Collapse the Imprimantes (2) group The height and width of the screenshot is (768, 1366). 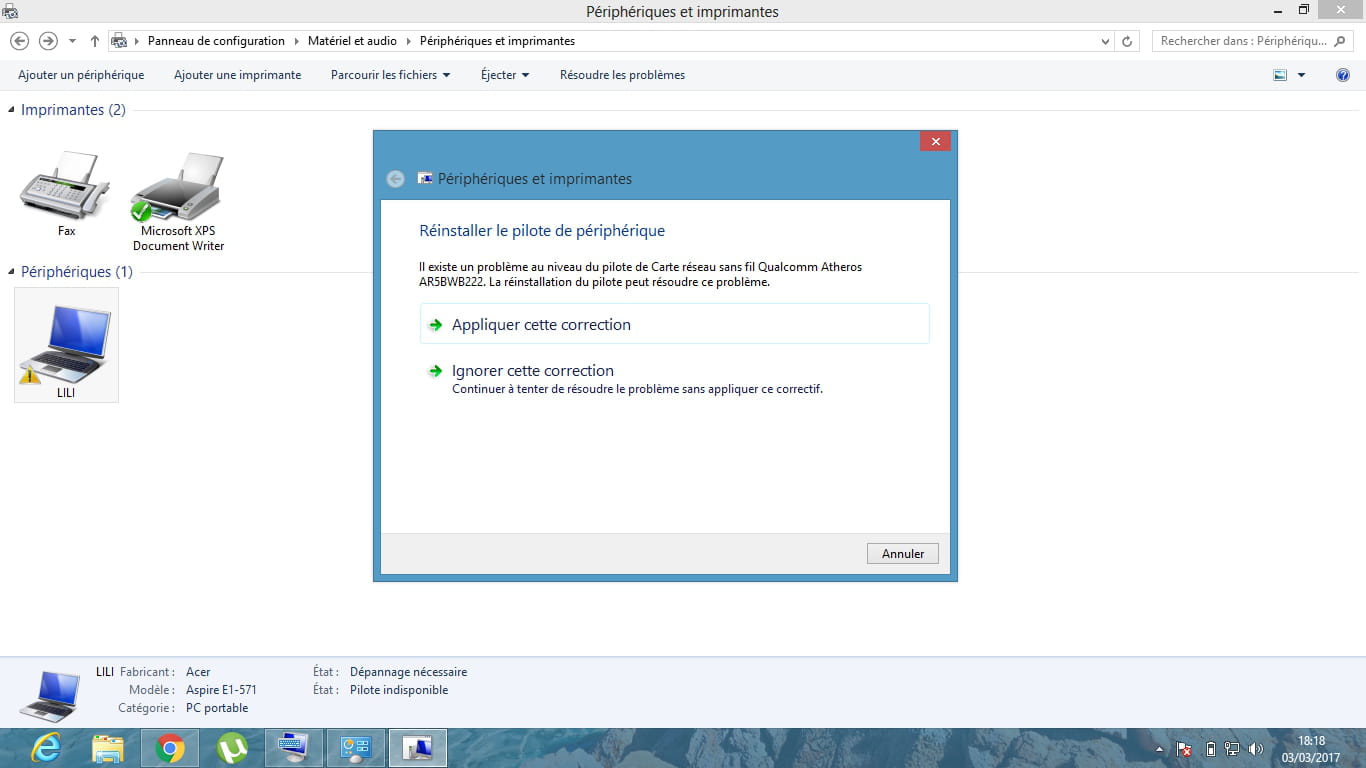(x=12, y=110)
